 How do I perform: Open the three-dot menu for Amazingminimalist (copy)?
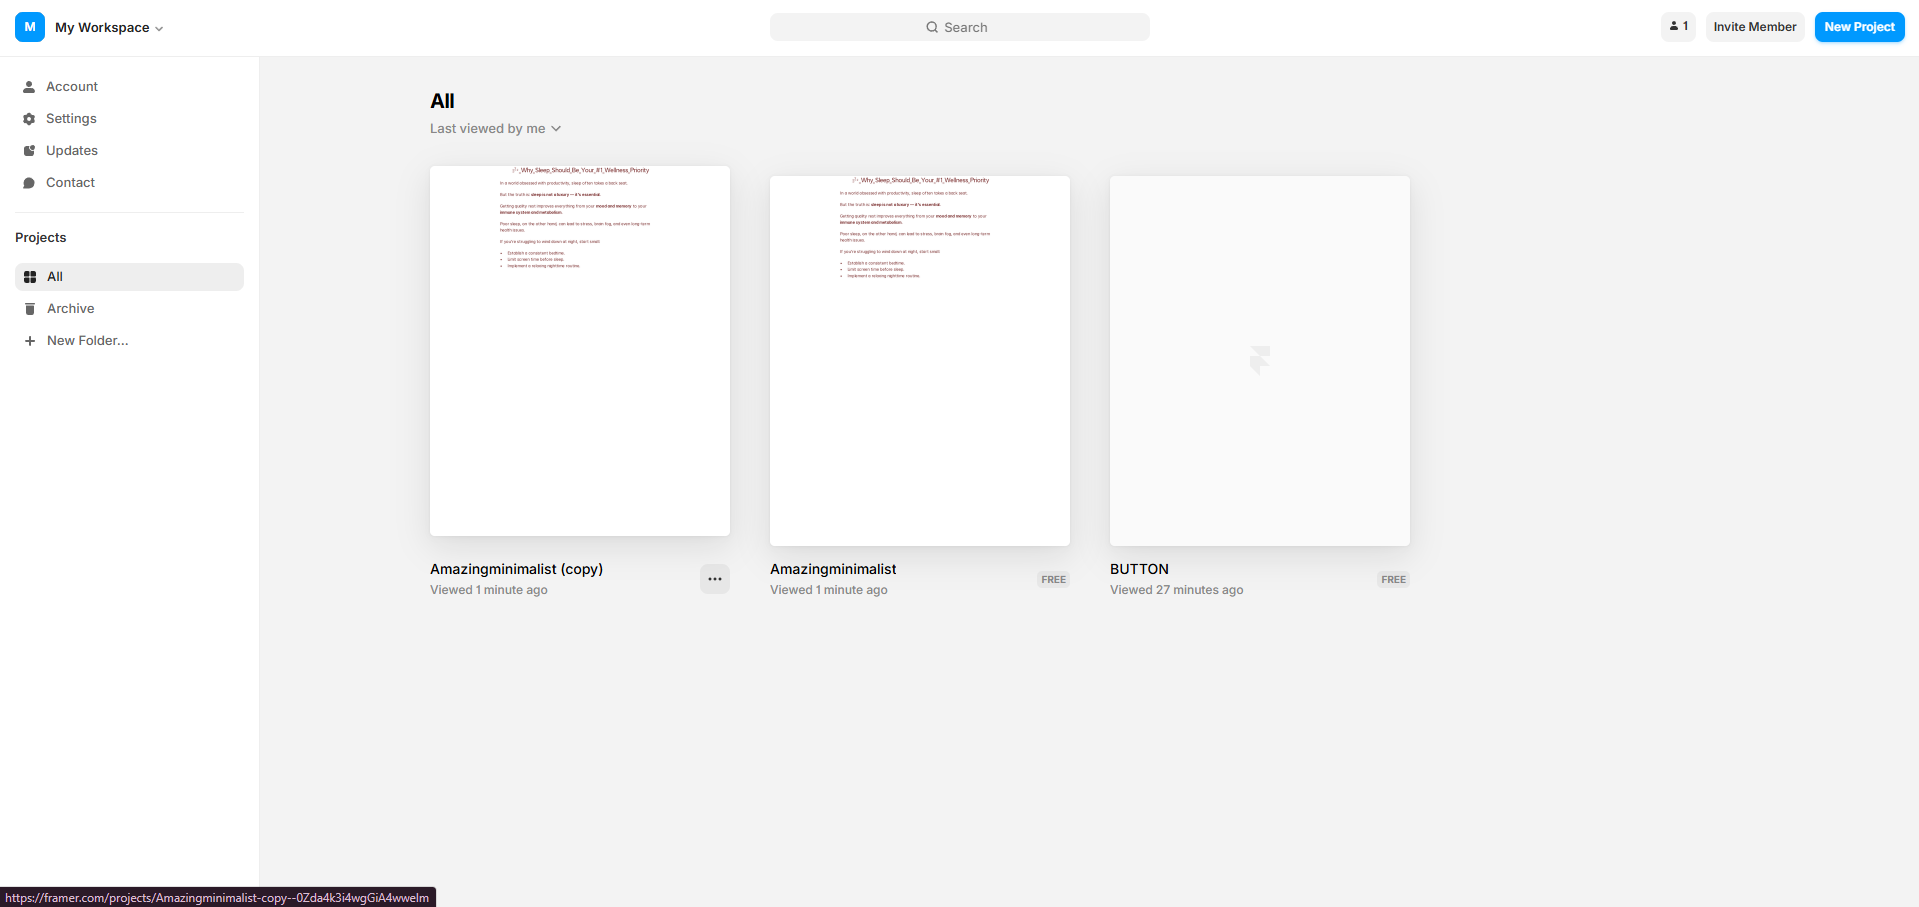(x=715, y=579)
